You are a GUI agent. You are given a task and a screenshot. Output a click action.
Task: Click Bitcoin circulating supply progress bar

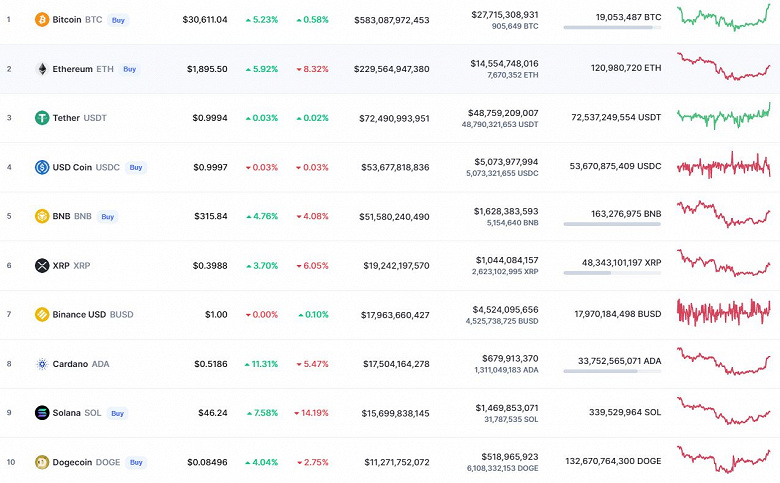pos(611,28)
